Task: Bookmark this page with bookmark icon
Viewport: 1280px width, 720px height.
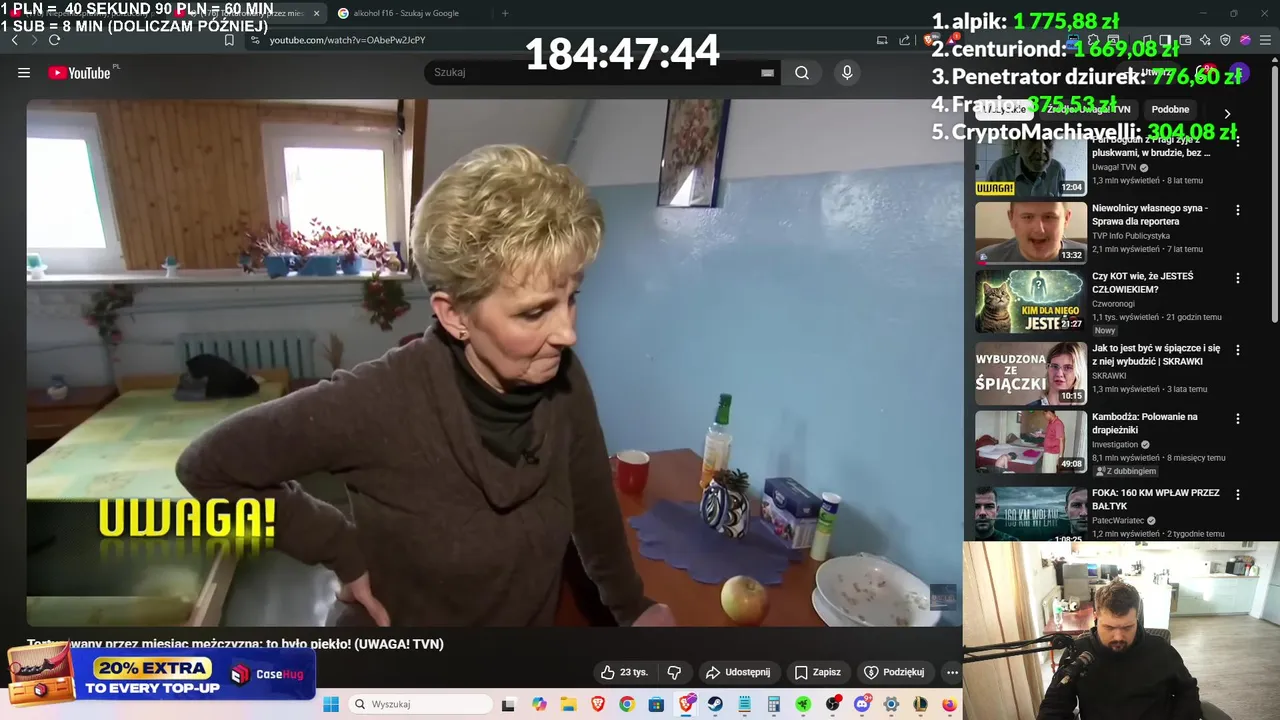Action: pos(229,40)
